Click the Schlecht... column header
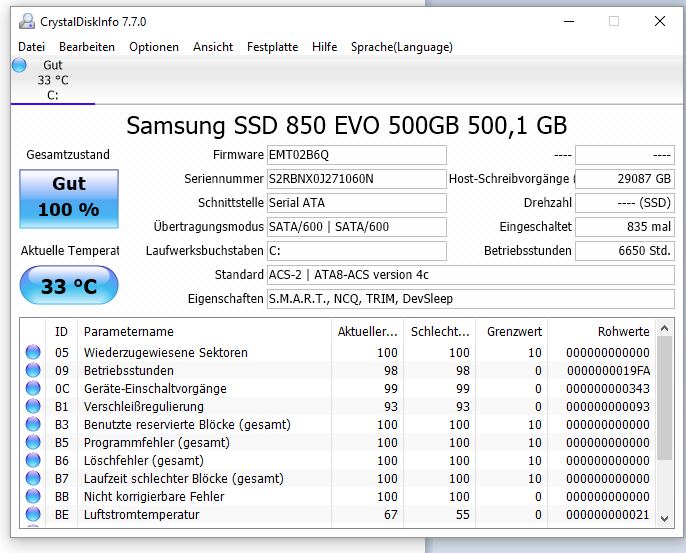Screen dimensions: 686x553 [440, 332]
